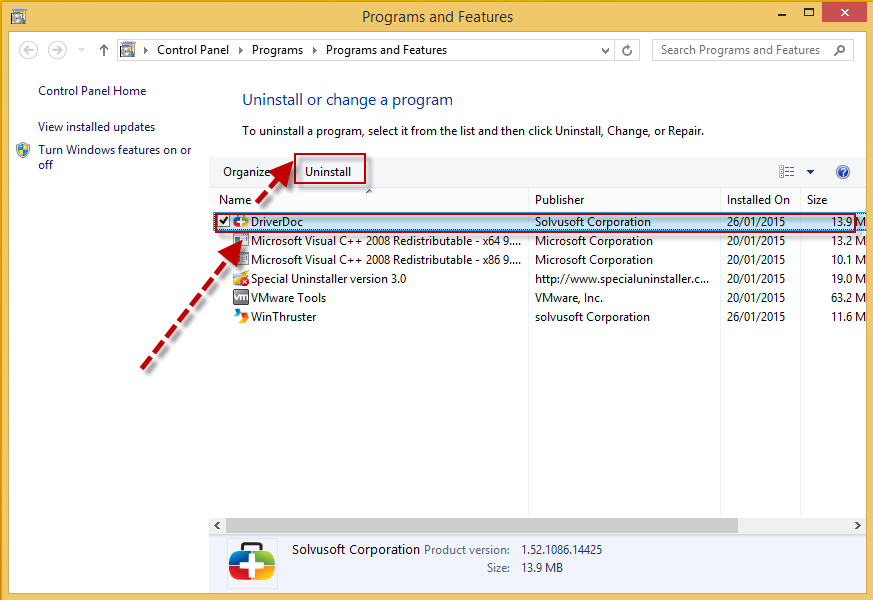Open the window system menu icon

pos(18,16)
